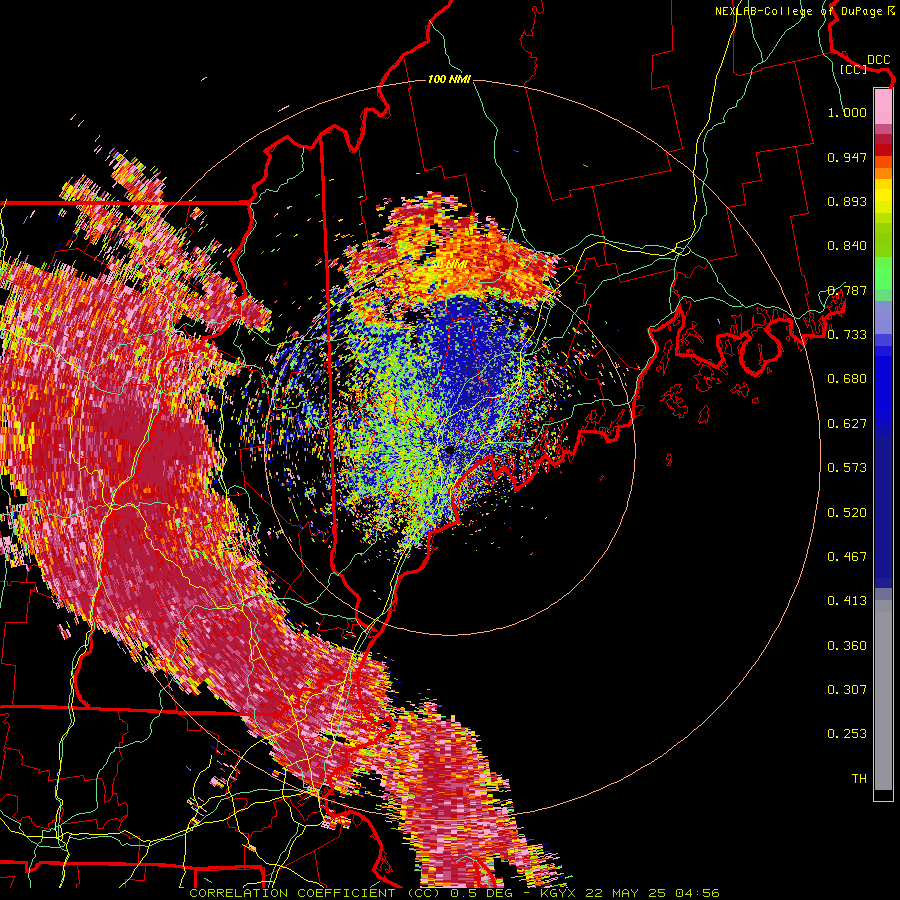
Task: Click the 0.787 legend value
Action: pyautogui.click(x=847, y=290)
